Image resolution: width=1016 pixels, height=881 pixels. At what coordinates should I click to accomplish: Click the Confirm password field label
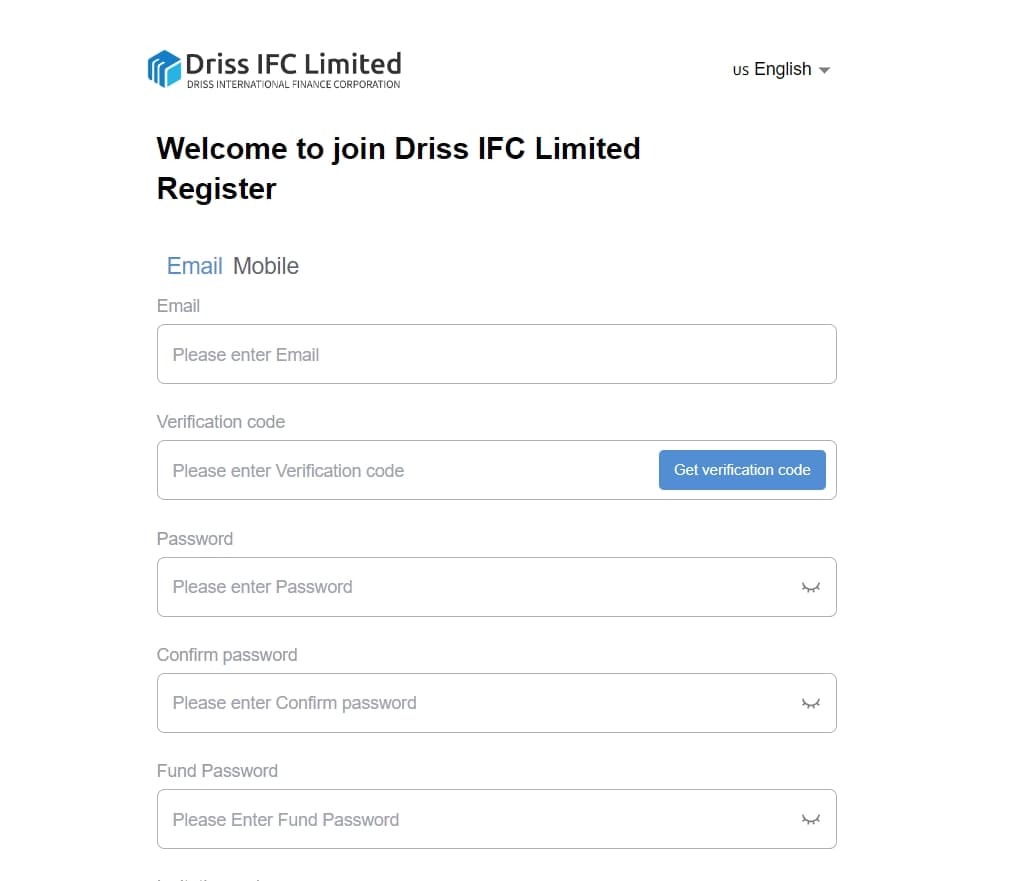tap(227, 655)
